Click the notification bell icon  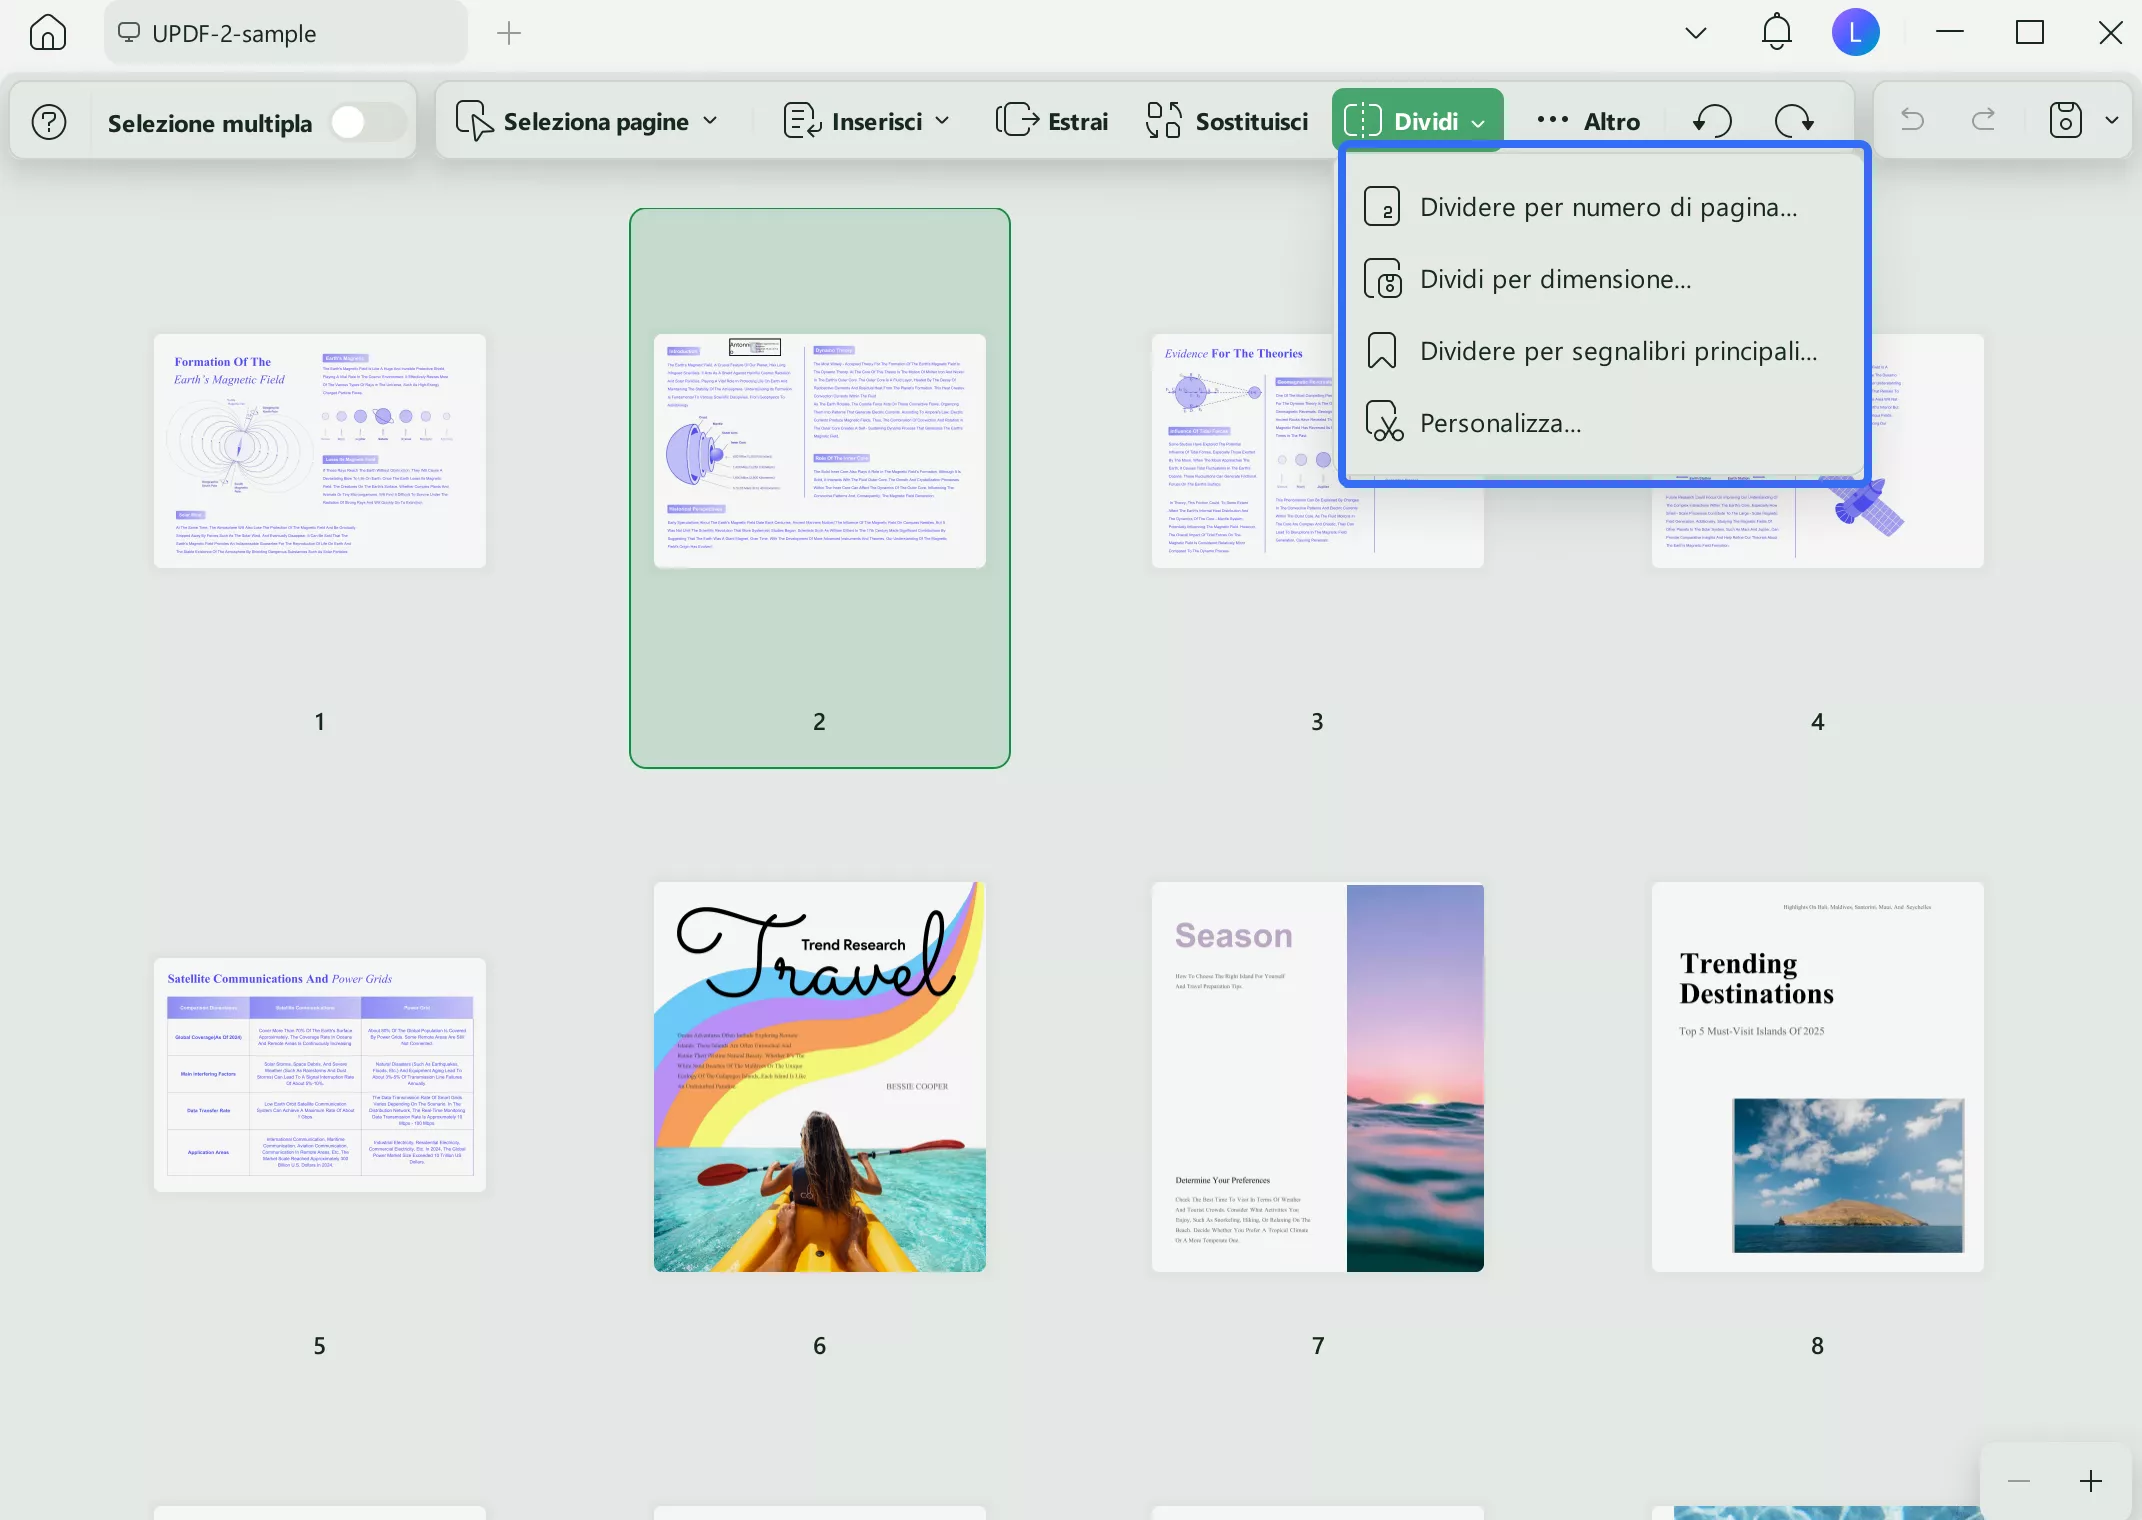(1776, 32)
